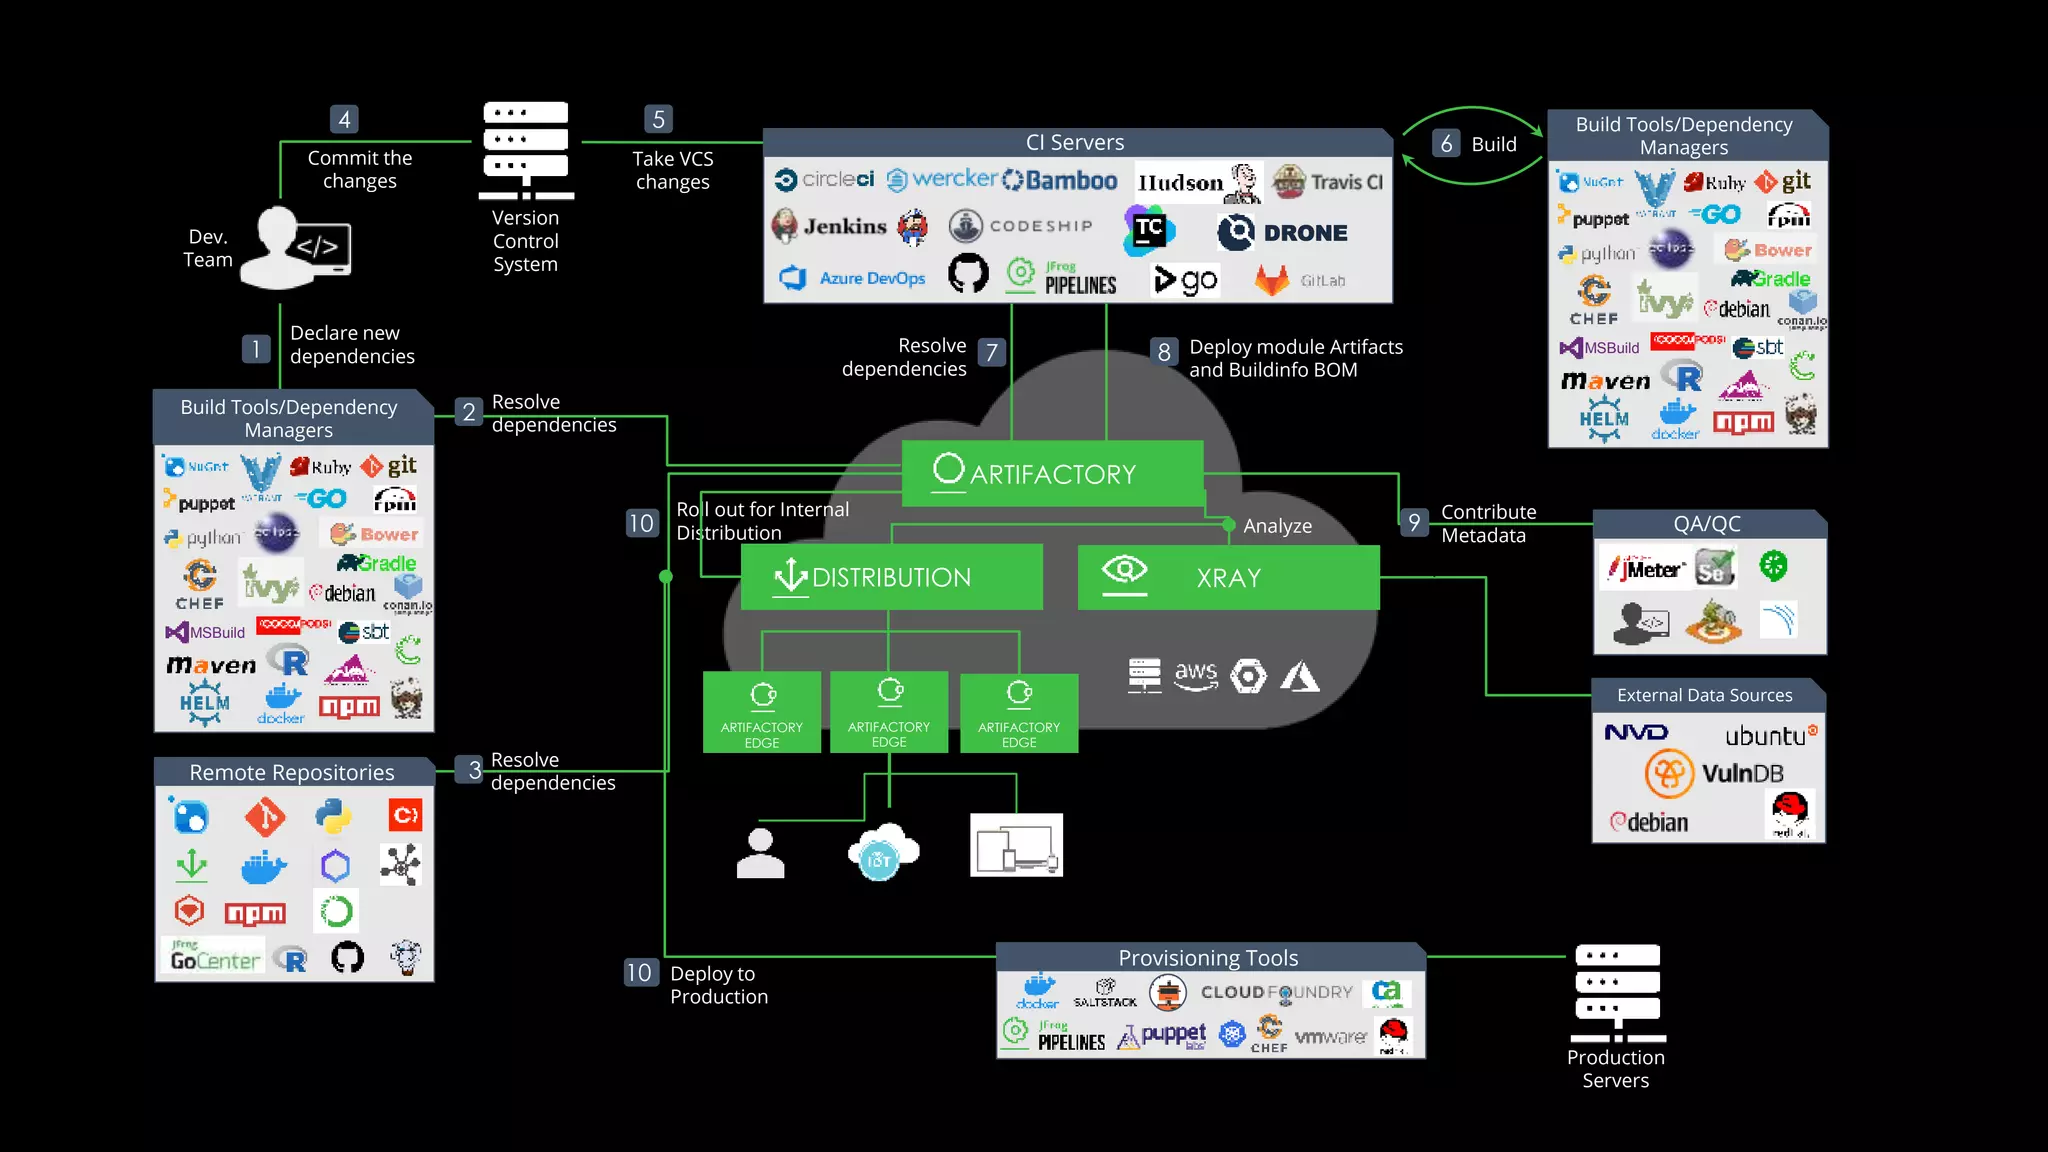Click the AWS logo in the cloud
The image size is (2048, 1152).
1195,675
